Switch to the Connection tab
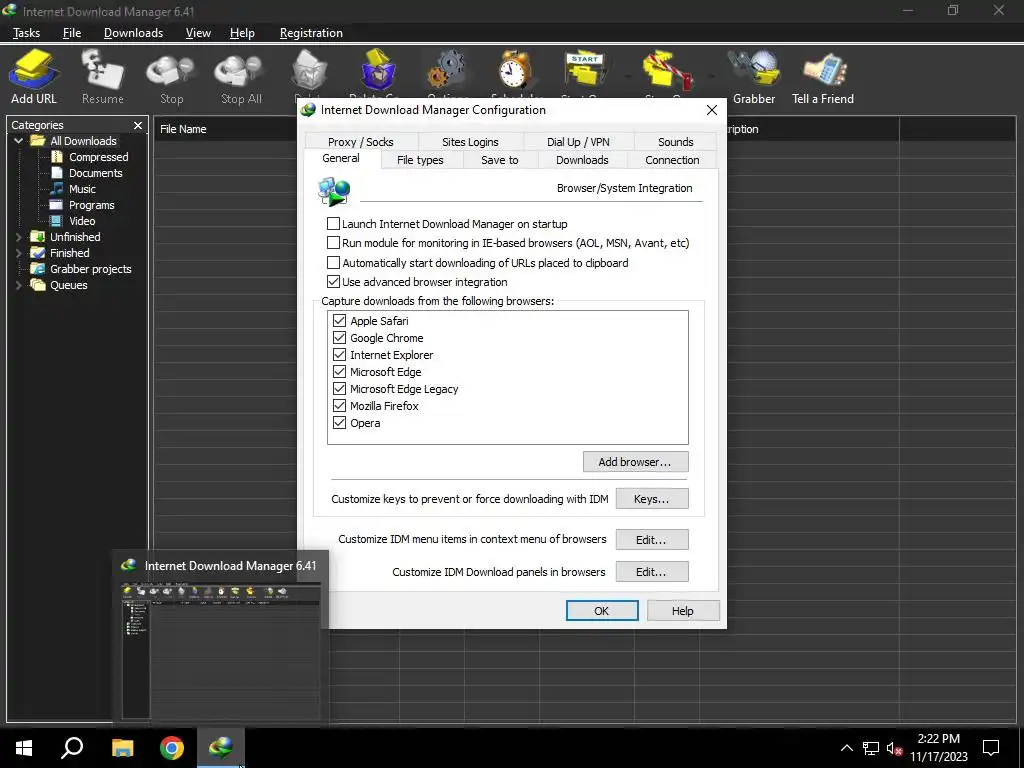The height and width of the screenshot is (768, 1024). tap(672, 160)
